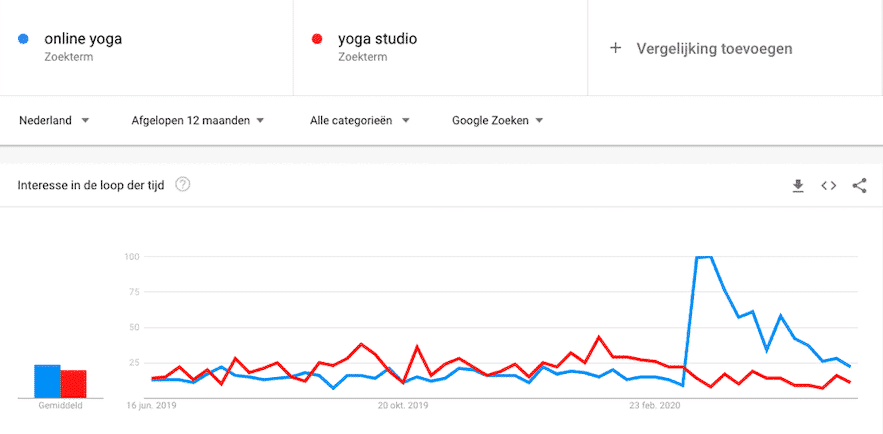The image size is (883, 434).
Task: Edit the online yoga search term
Action: [x=83, y=40]
